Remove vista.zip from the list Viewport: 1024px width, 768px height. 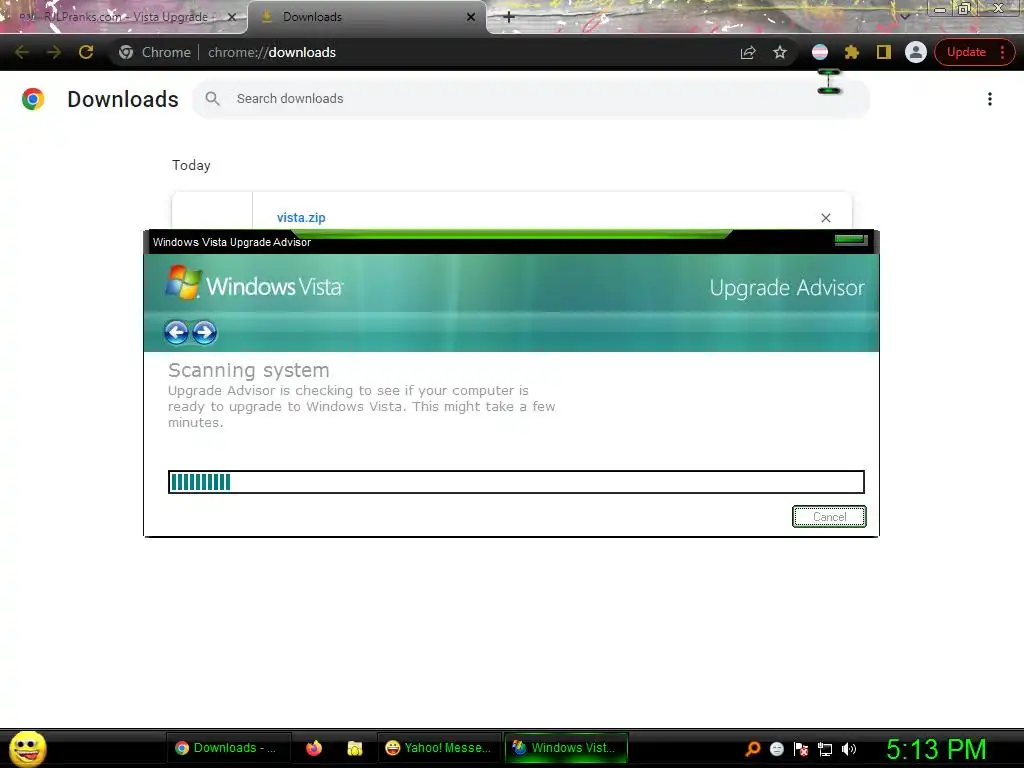[x=825, y=217]
